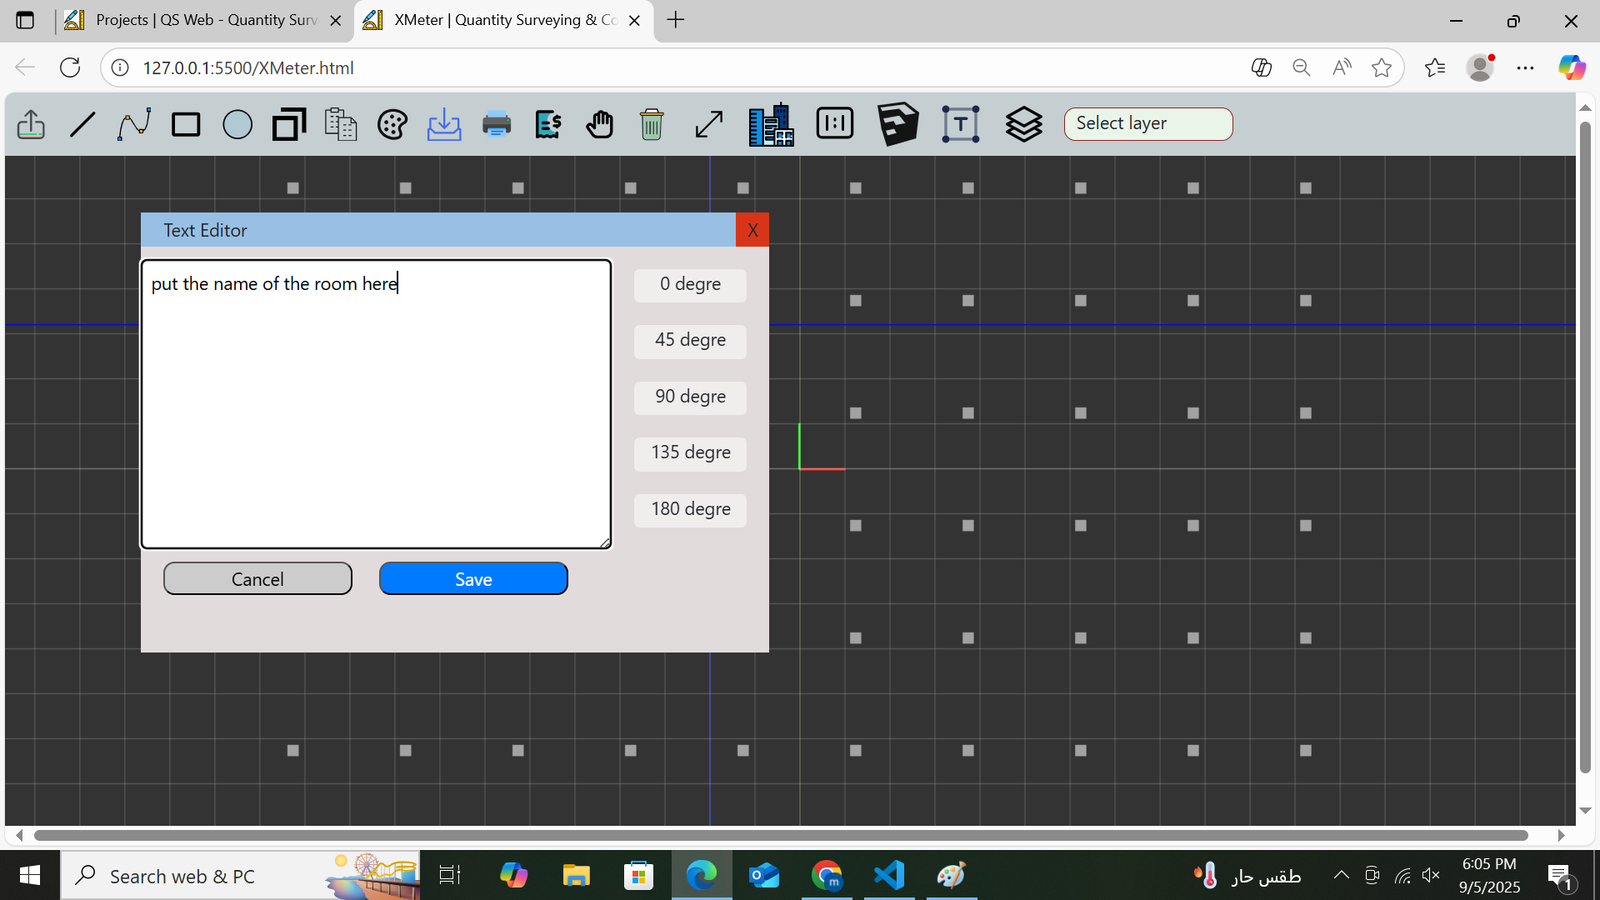This screenshot has width=1600, height=900.
Task: Set text rotation to 45 degre
Action: pyautogui.click(x=690, y=341)
